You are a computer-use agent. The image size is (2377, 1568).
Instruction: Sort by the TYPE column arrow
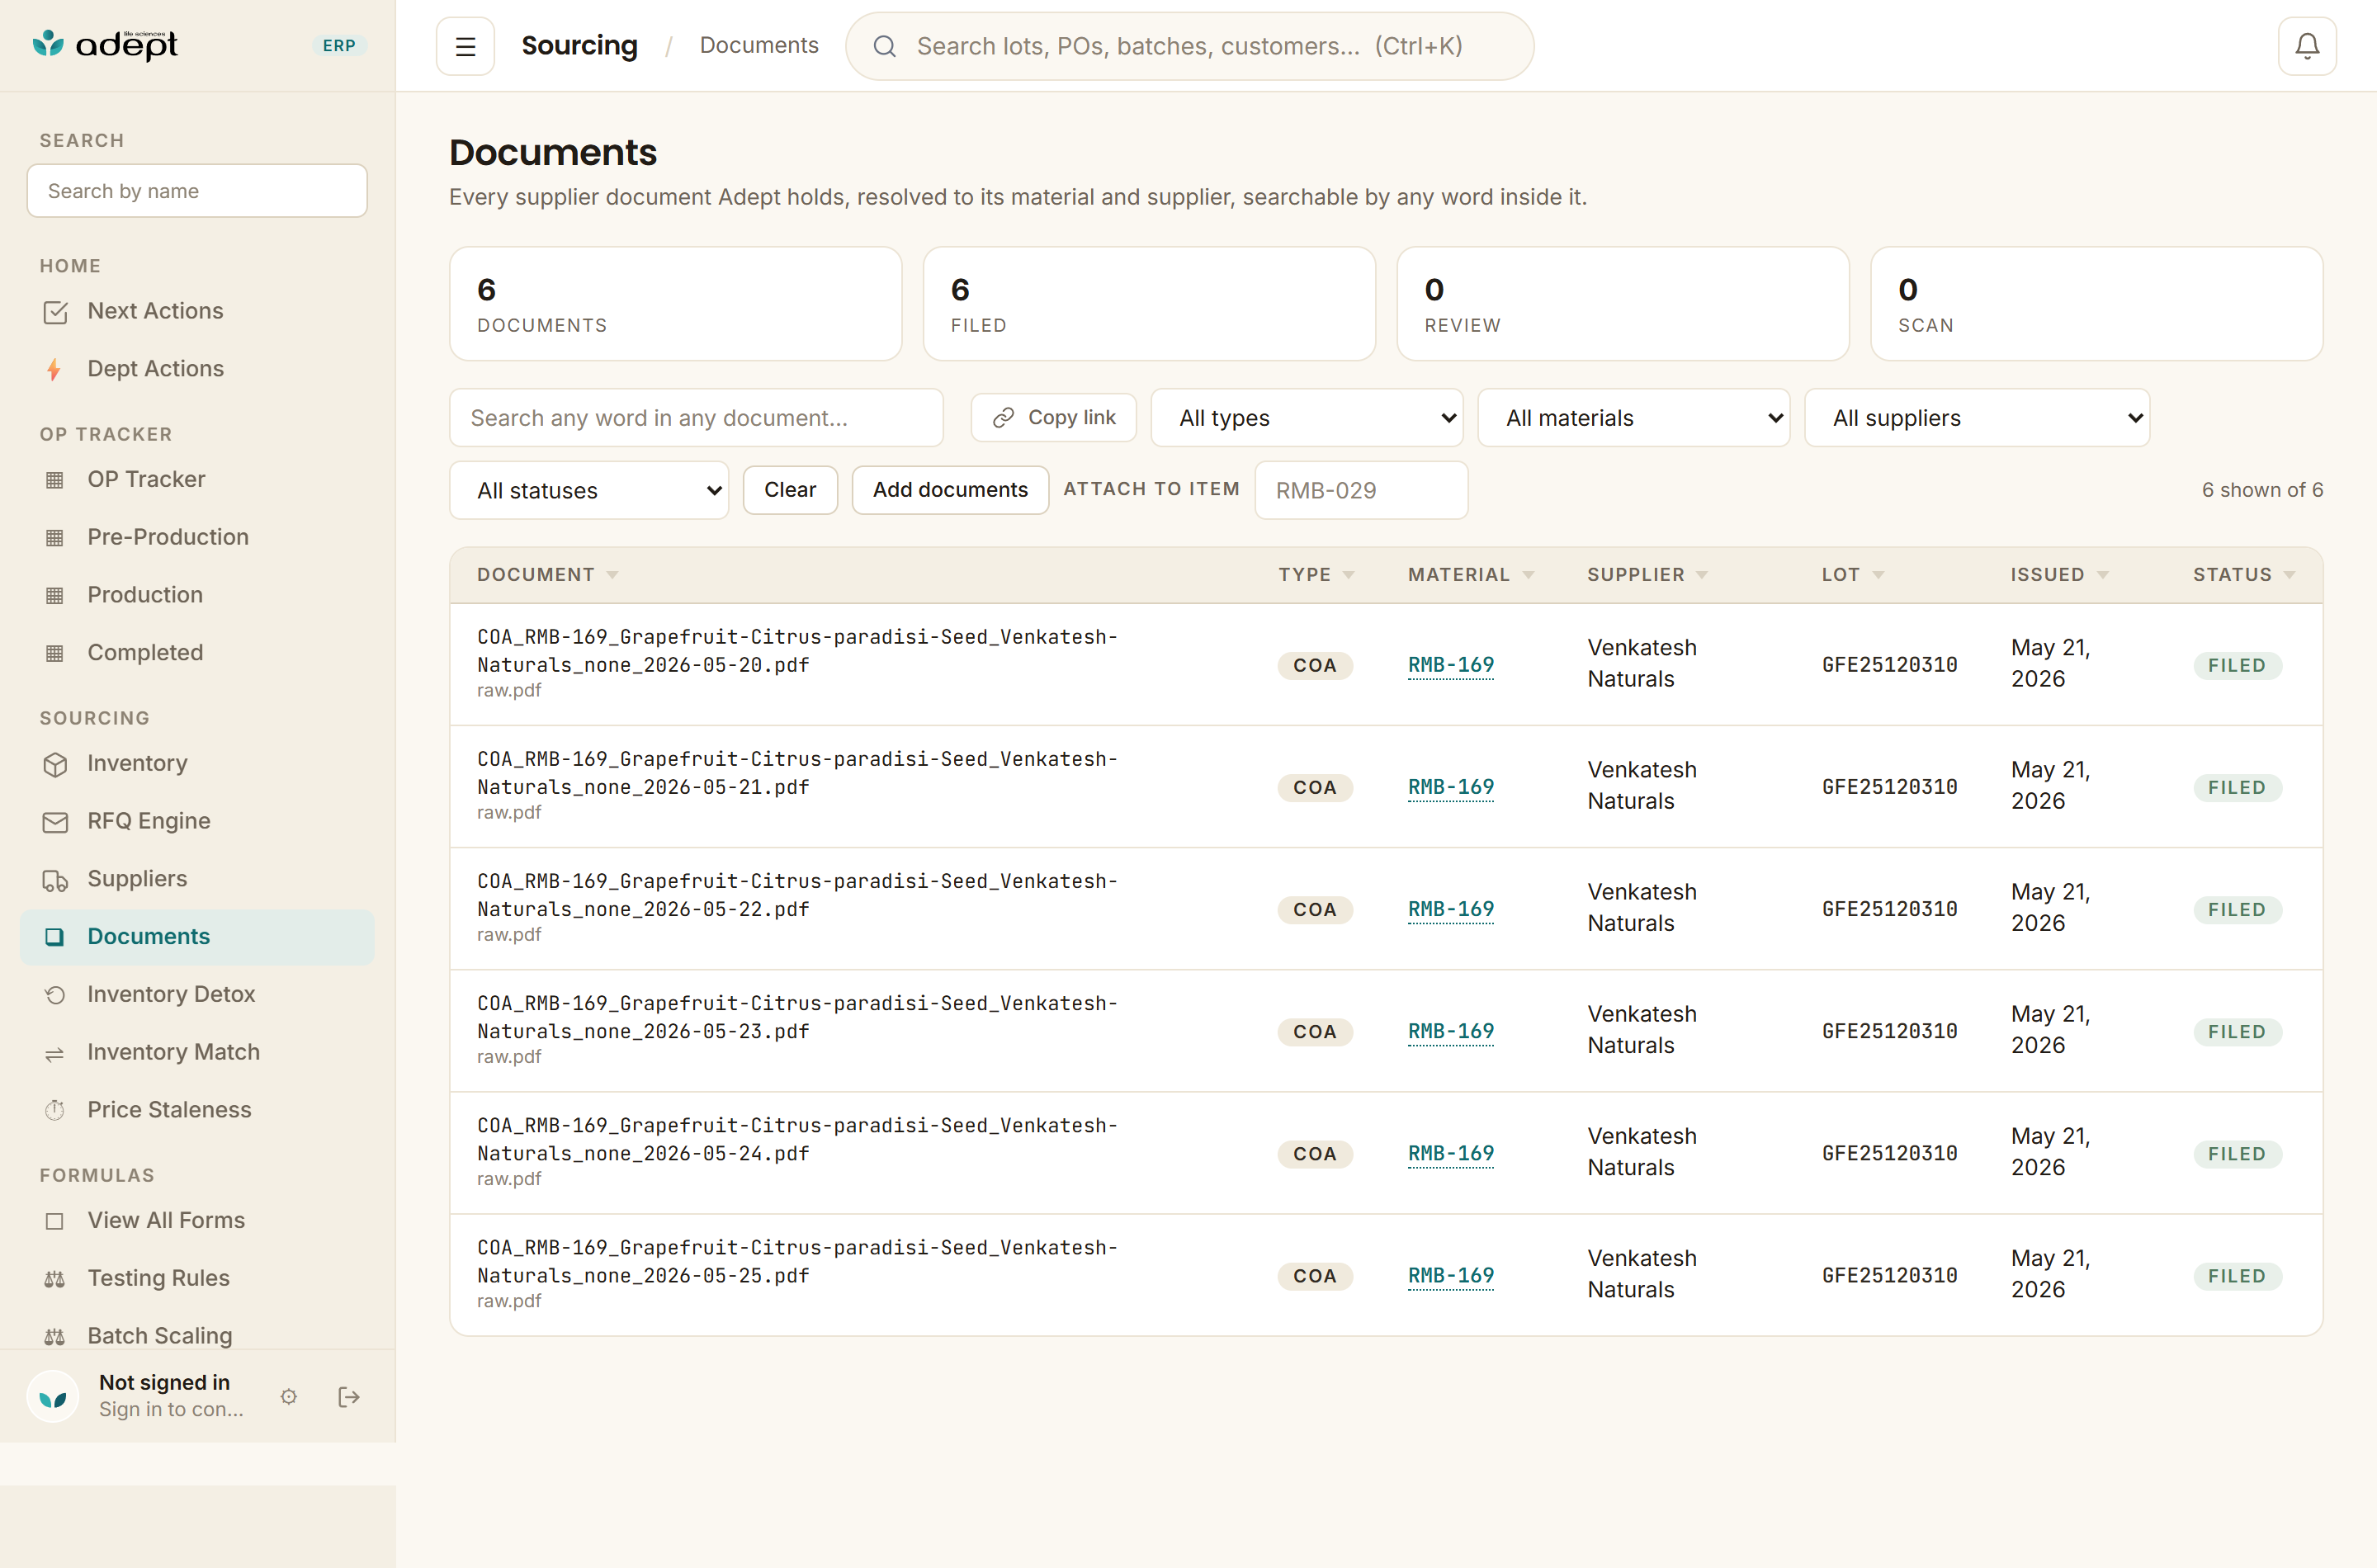point(1349,575)
